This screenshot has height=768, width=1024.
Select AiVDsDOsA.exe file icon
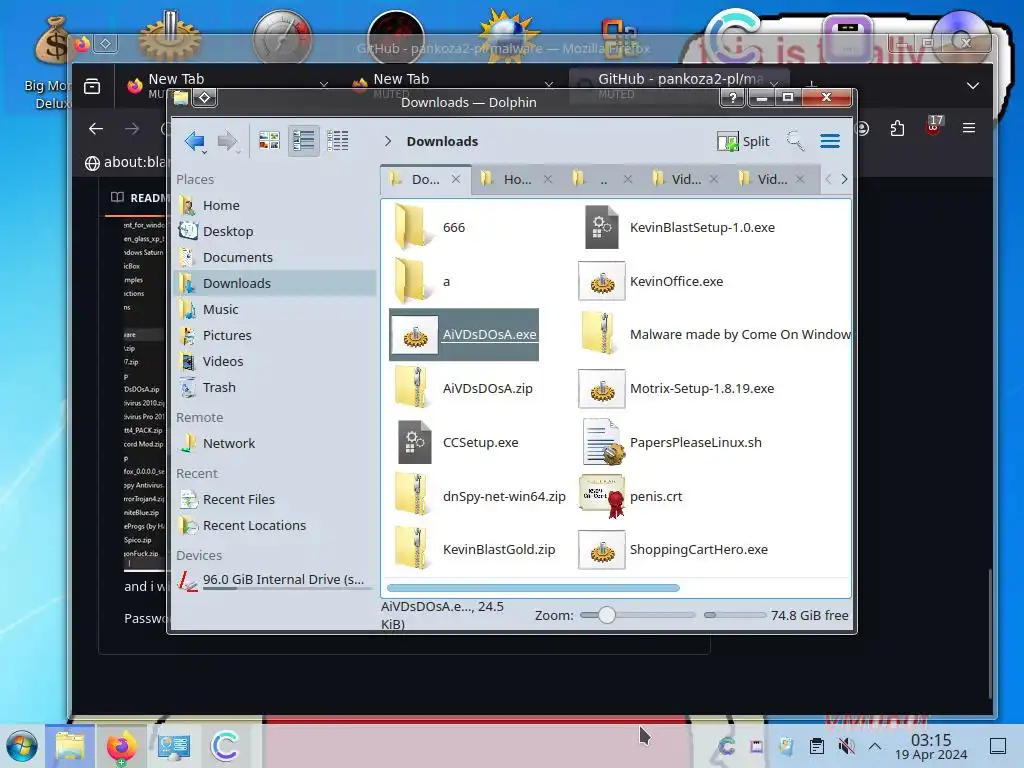click(415, 335)
